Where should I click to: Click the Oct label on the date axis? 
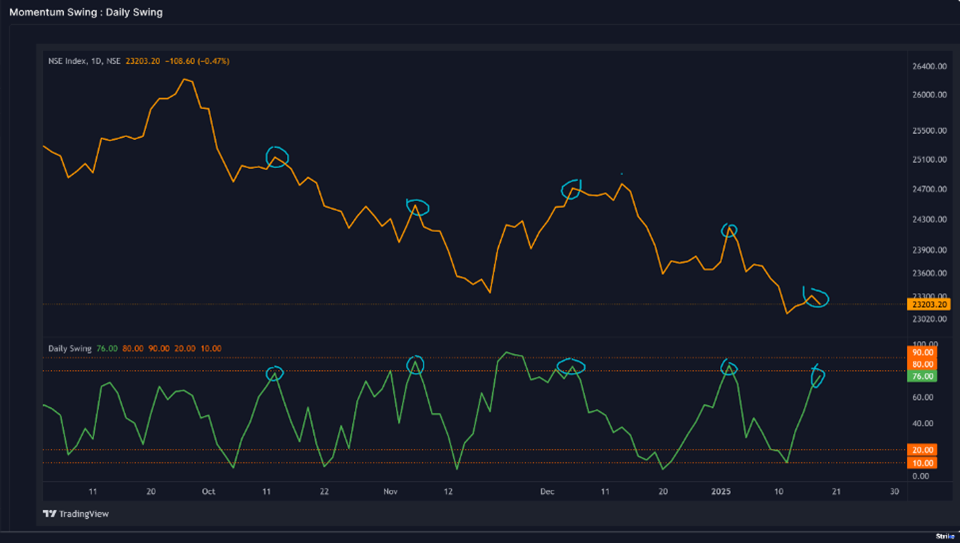pyautogui.click(x=208, y=492)
